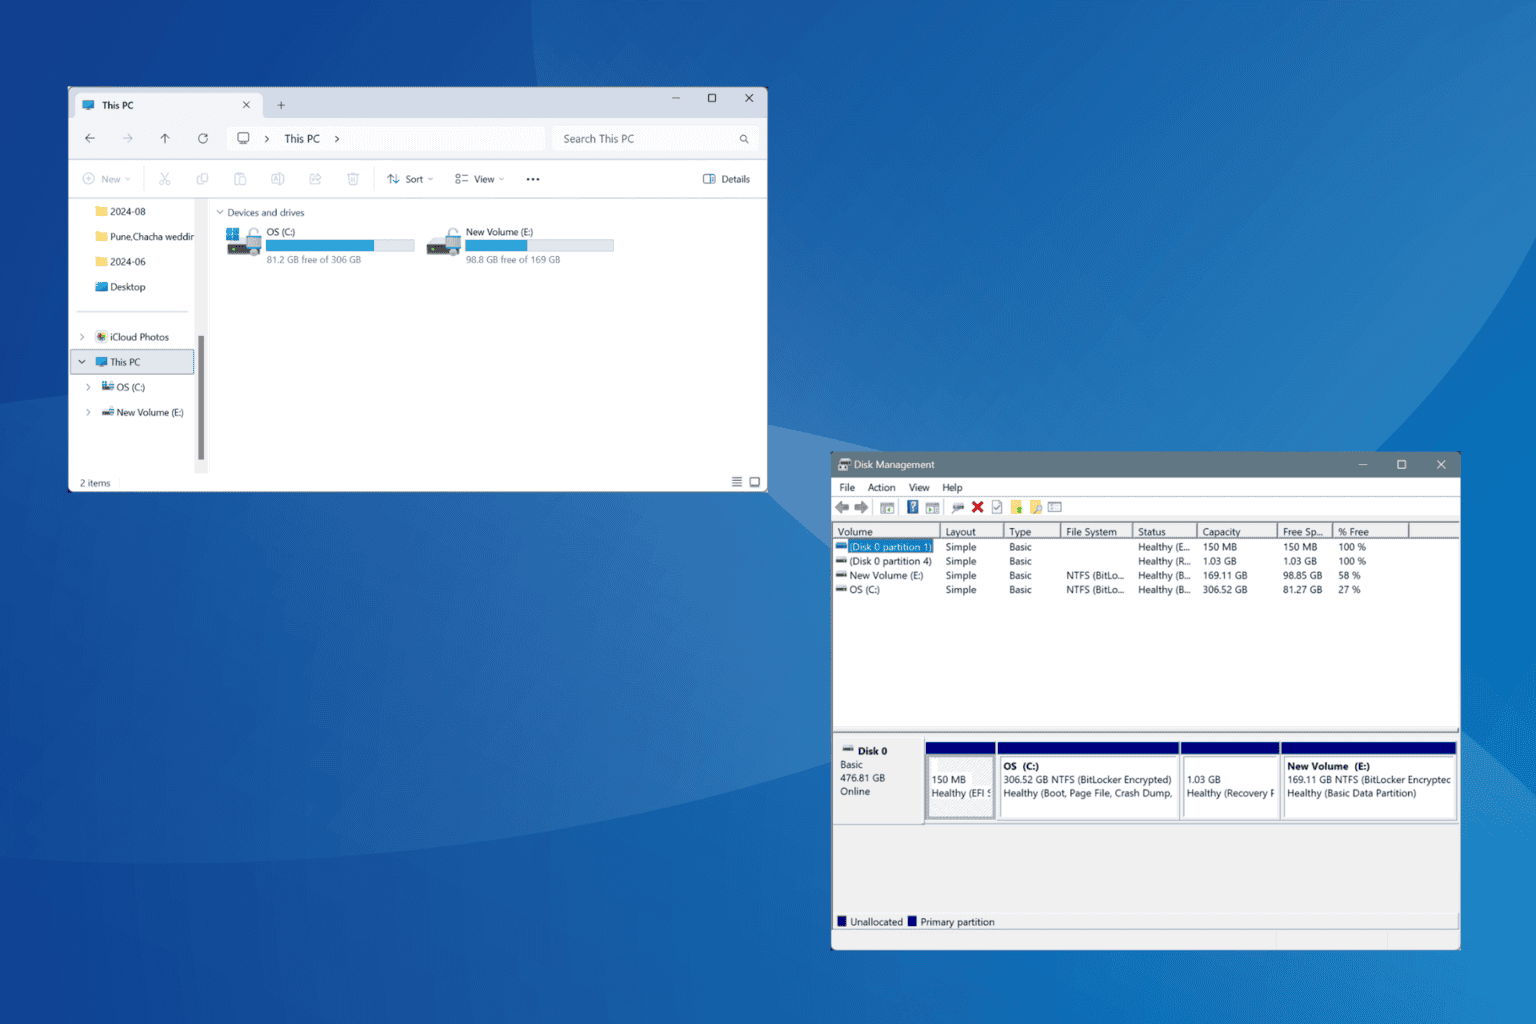Click the search magnifier in Search This PC box
The image size is (1536, 1024).
[x=744, y=139]
